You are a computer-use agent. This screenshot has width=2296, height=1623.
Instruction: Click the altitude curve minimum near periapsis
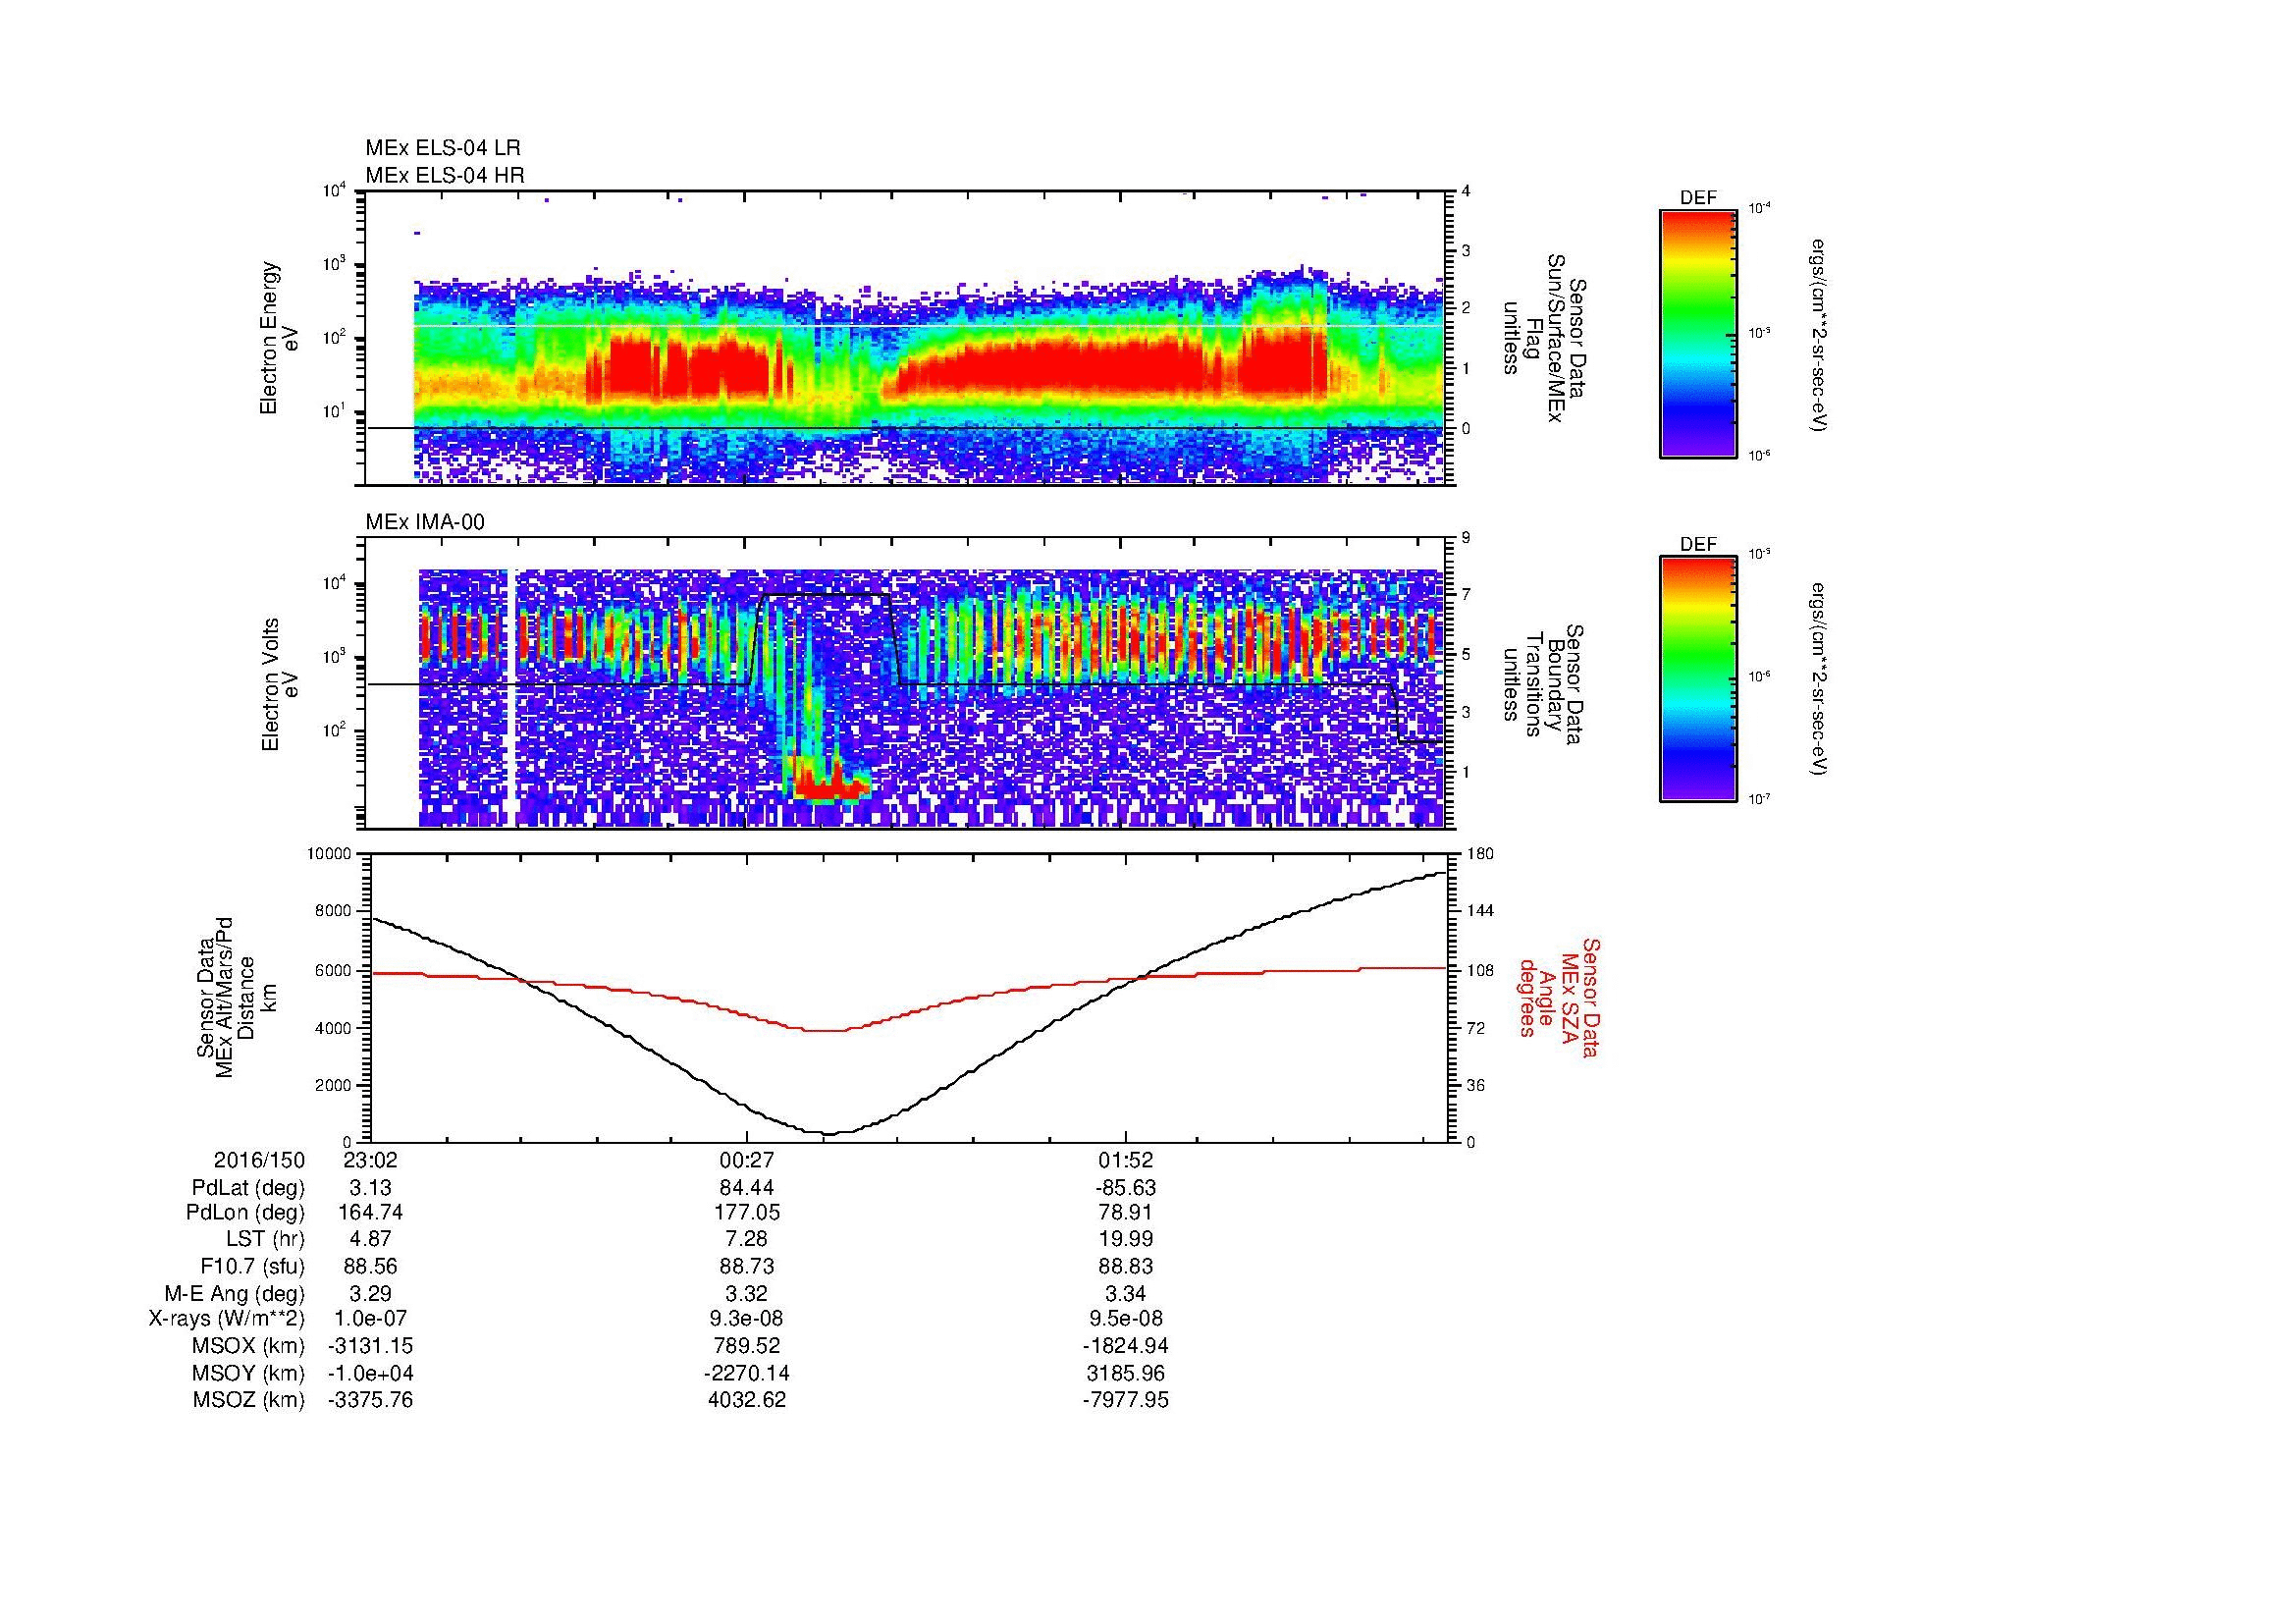coord(830,1133)
